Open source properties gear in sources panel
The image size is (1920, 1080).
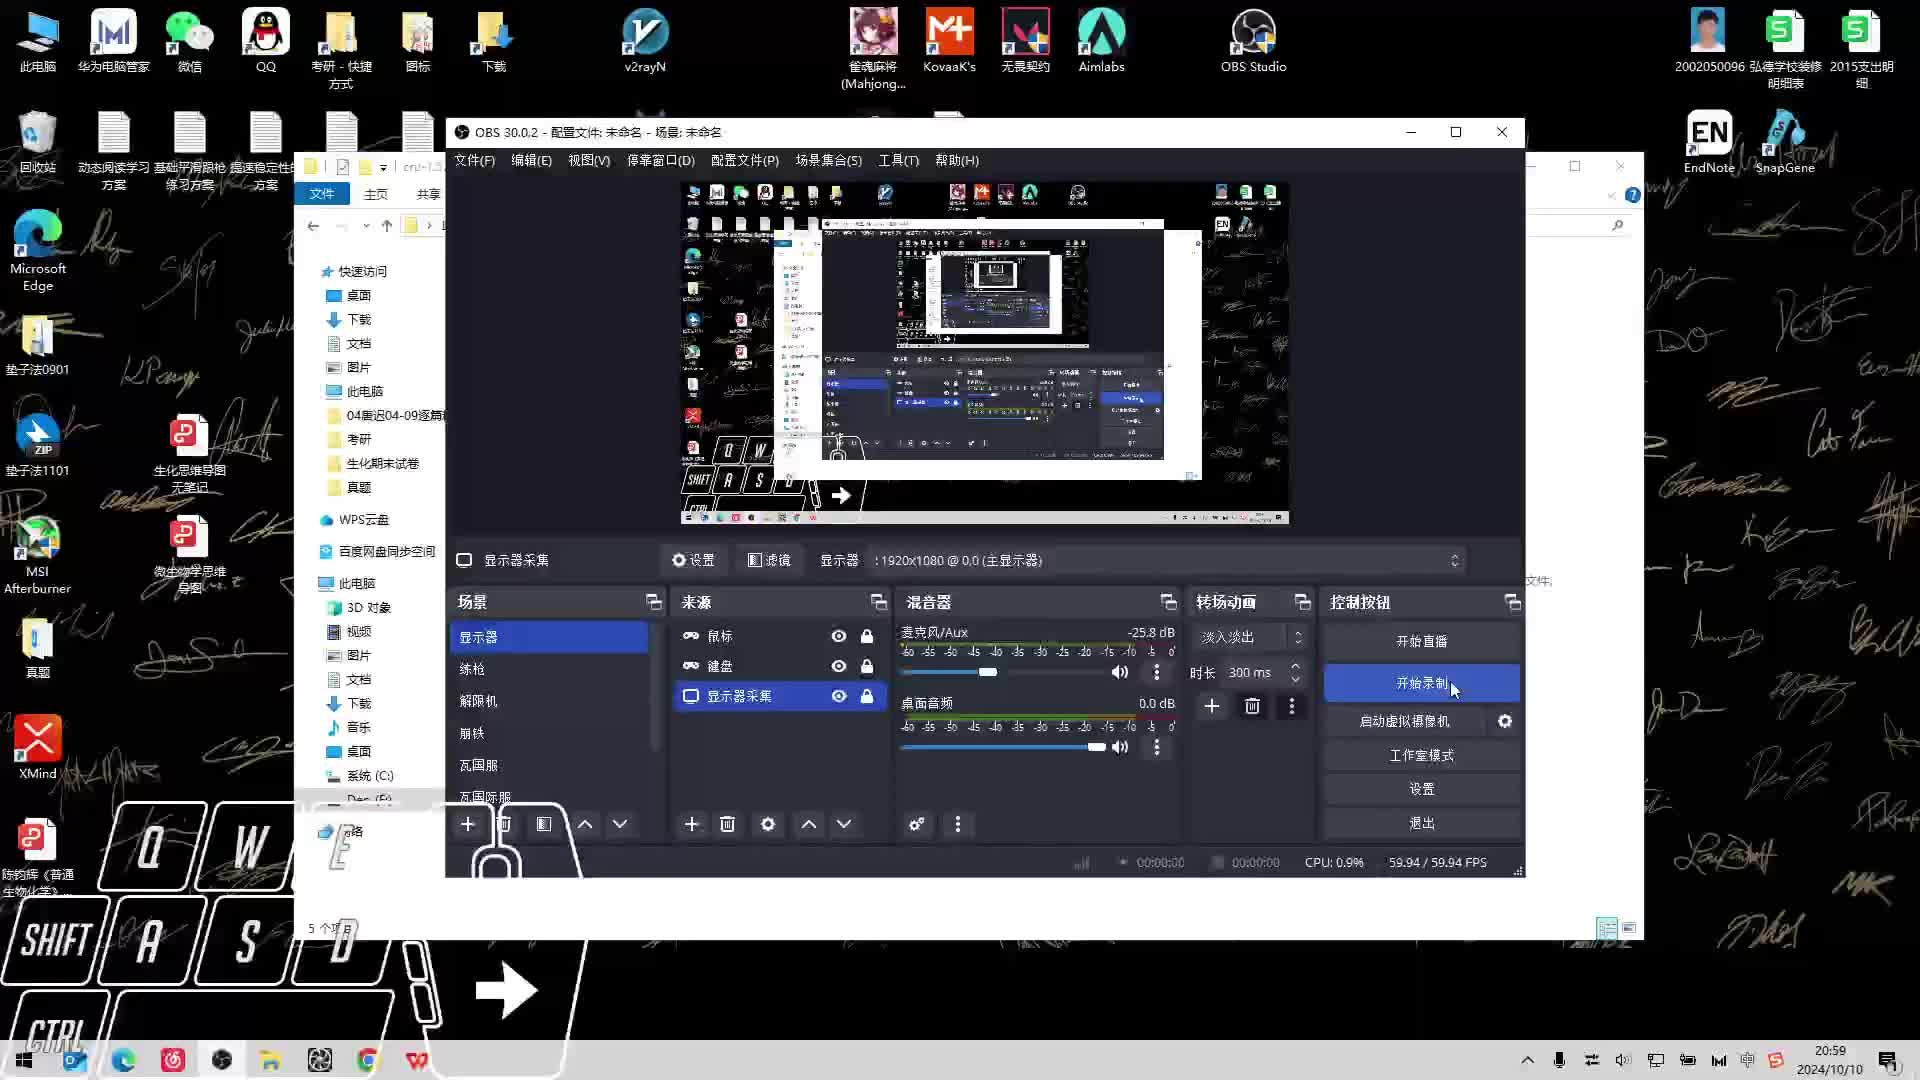point(767,824)
